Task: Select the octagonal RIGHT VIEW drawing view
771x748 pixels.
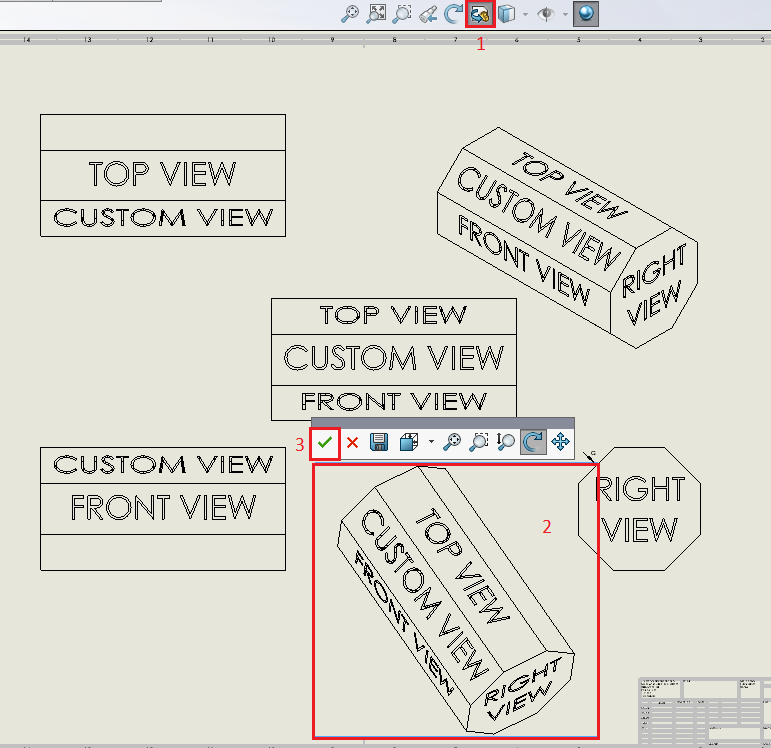Action: [639, 509]
